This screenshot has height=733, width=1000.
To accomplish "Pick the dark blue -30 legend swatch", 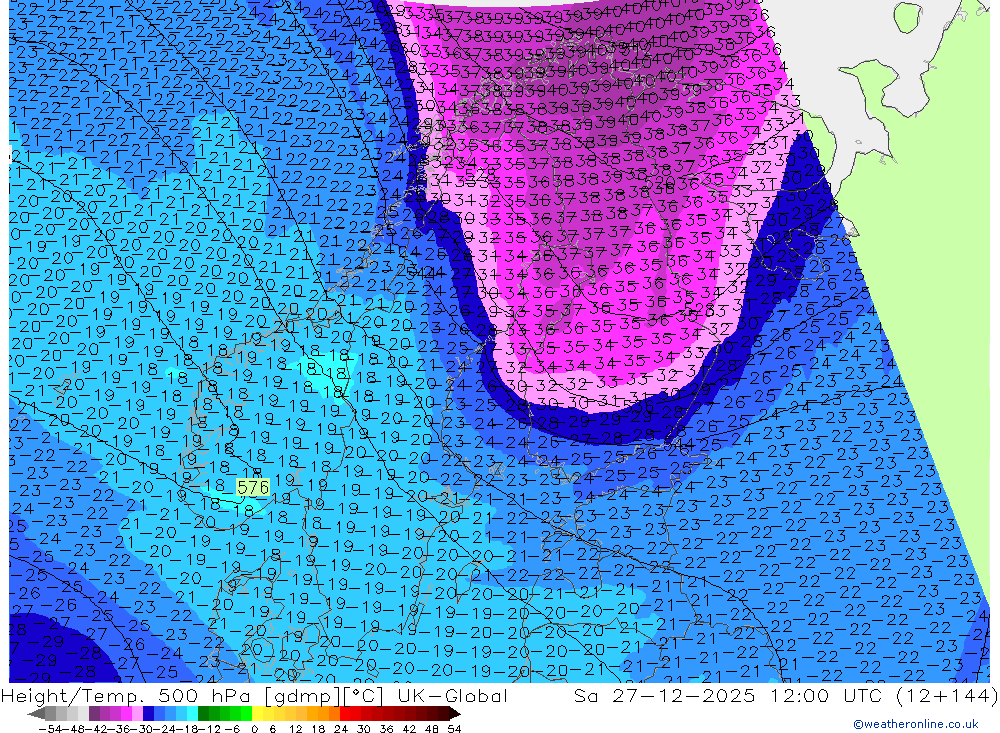I will [x=149, y=714].
